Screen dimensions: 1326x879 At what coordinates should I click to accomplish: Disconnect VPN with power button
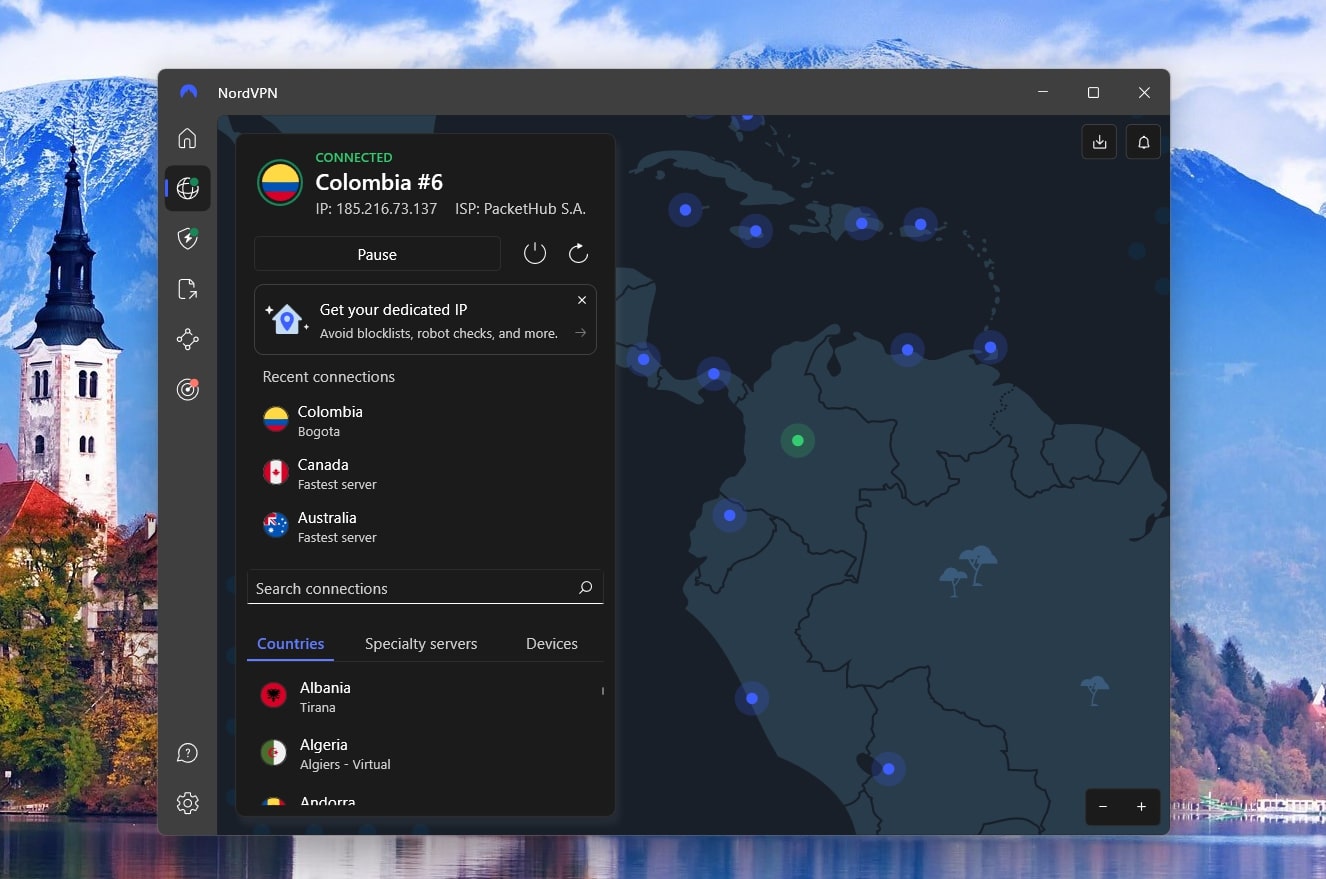click(x=535, y=253)
